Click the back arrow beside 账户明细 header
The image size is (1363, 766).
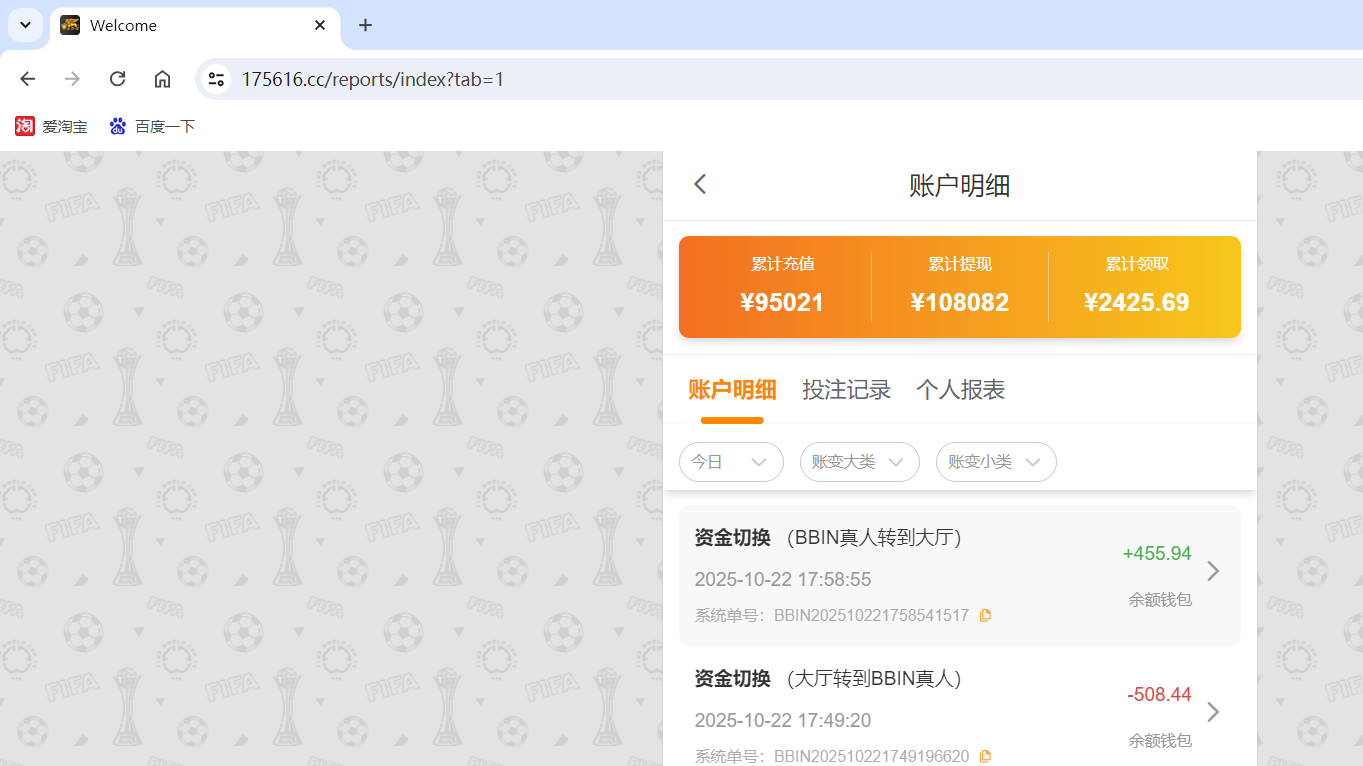click(699, 184)
